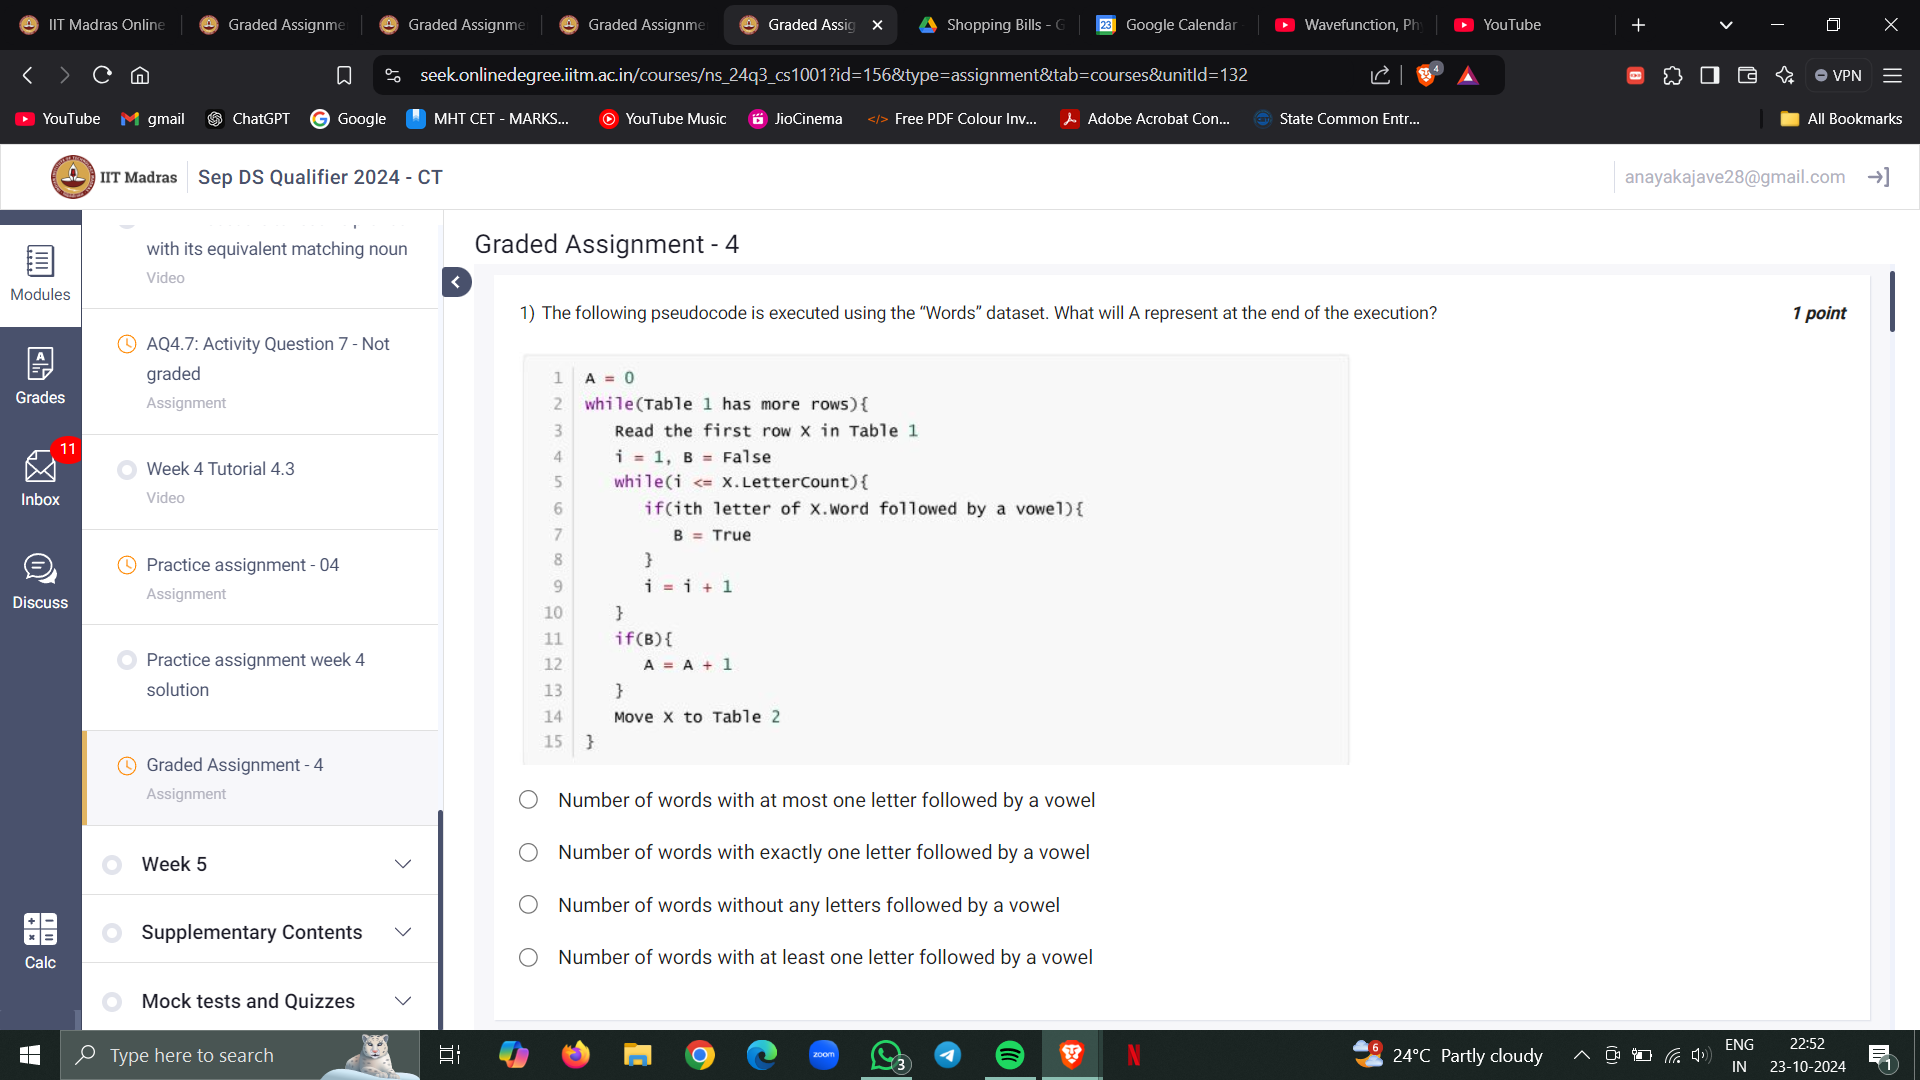Select radio button for exactly one letter
Image resolution: width=1920 pixels, height=1080 pixels.
pos(530,852)
